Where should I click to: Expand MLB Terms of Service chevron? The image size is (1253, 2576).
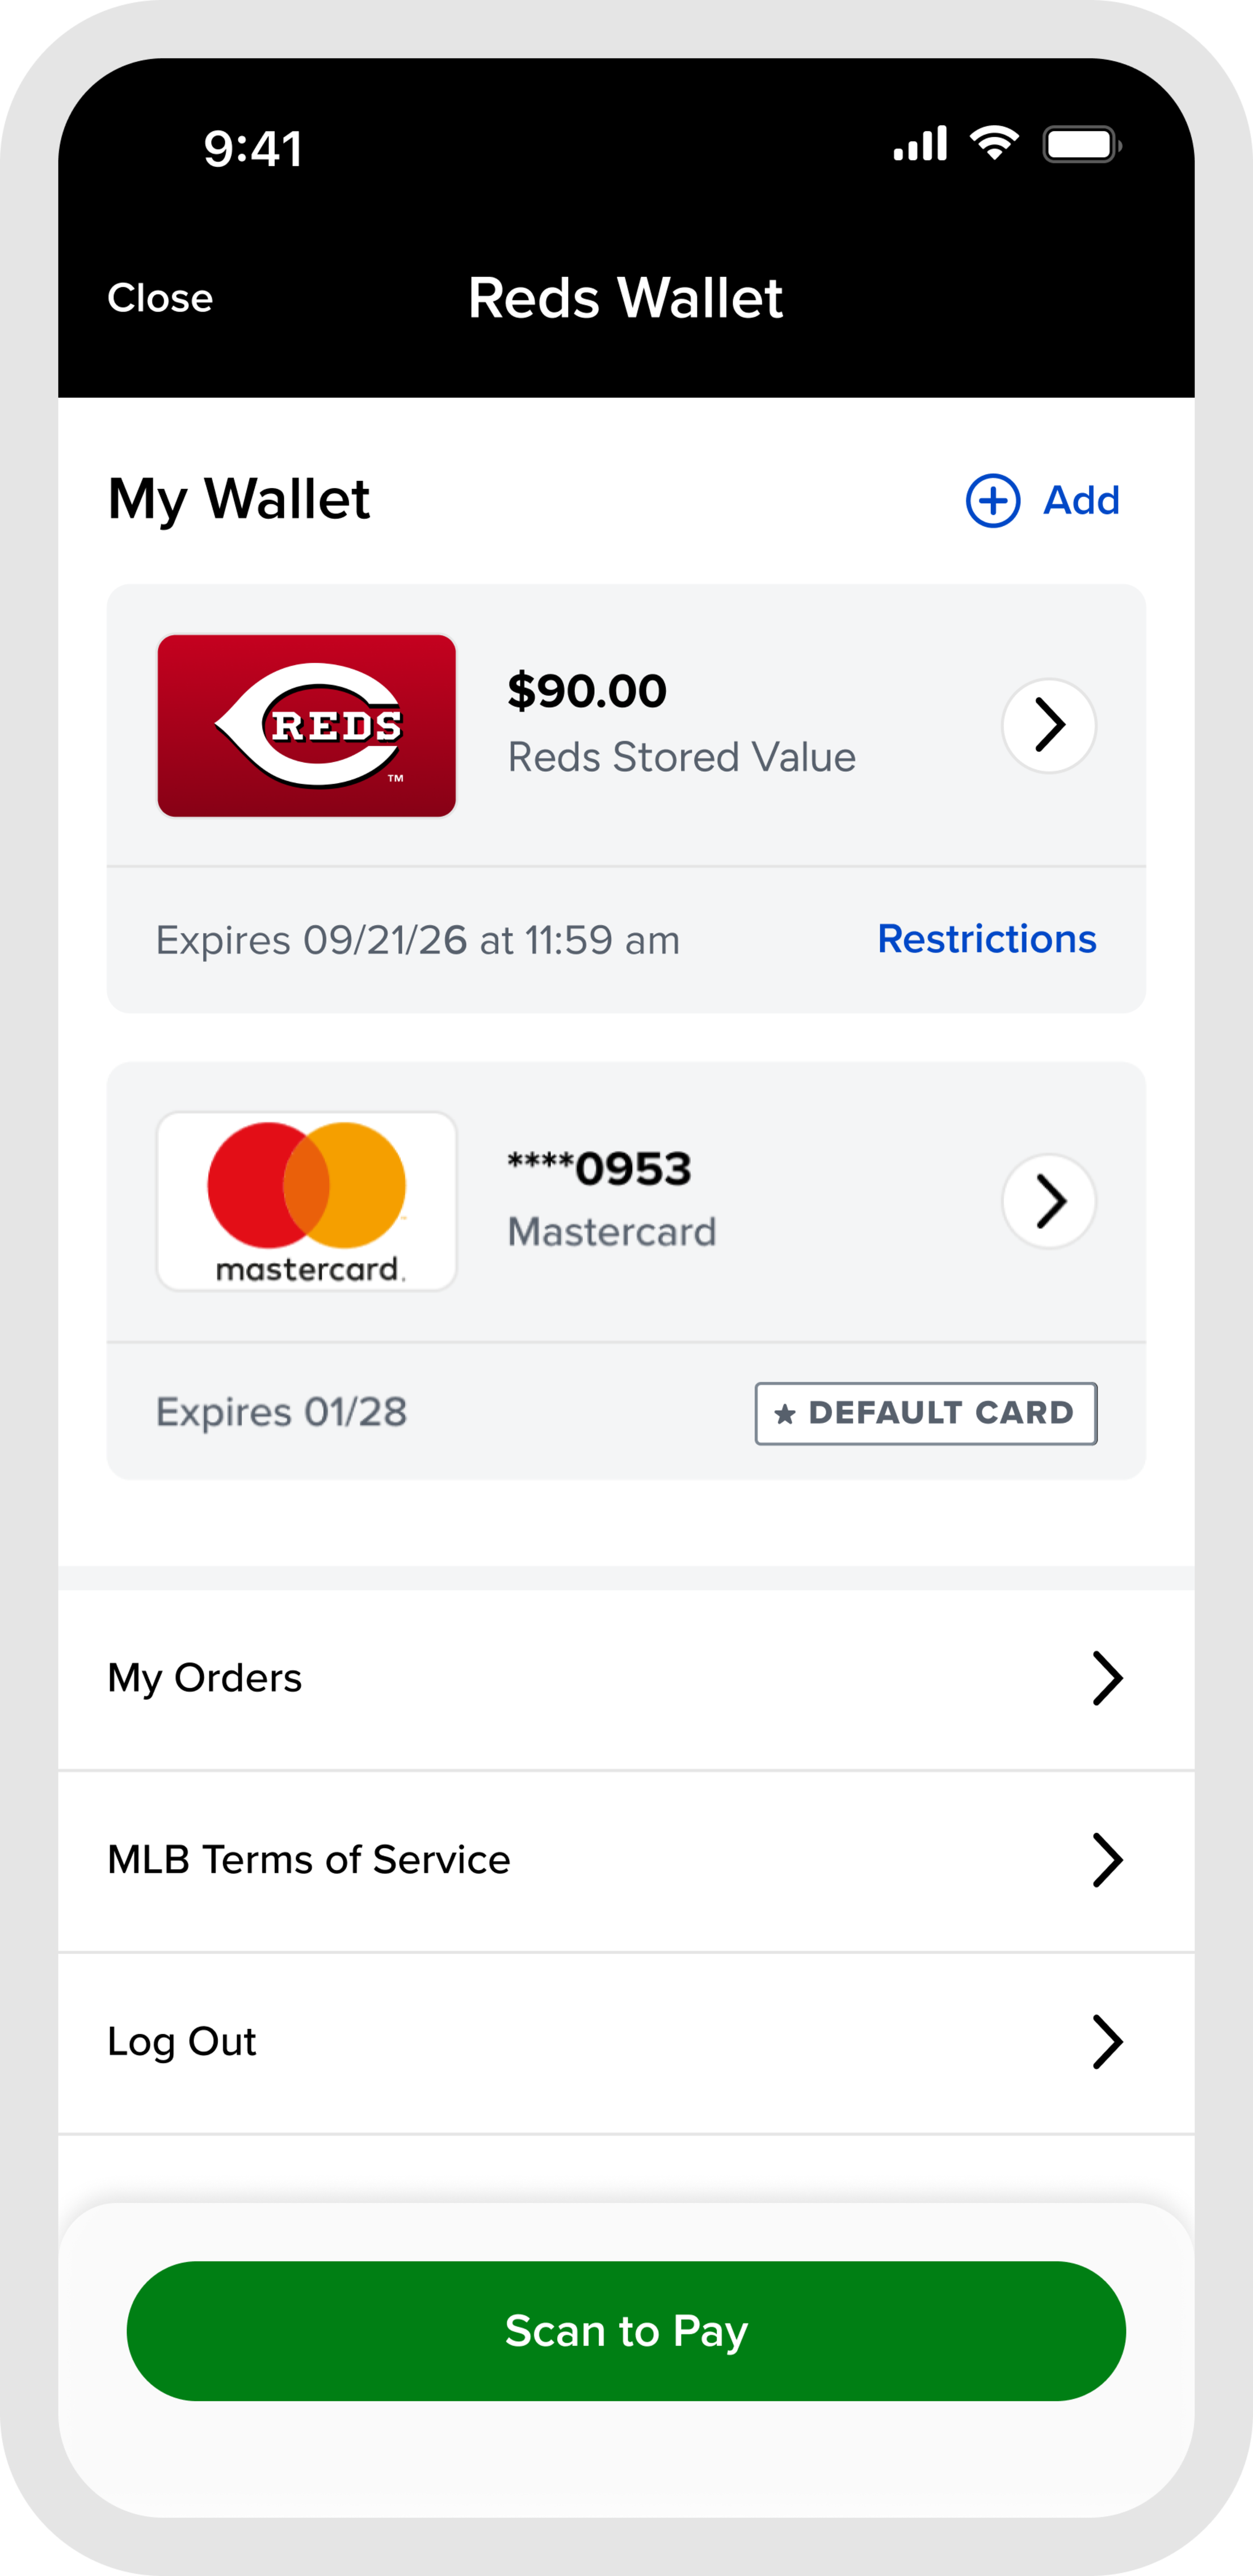(x=1107, y=1860)
